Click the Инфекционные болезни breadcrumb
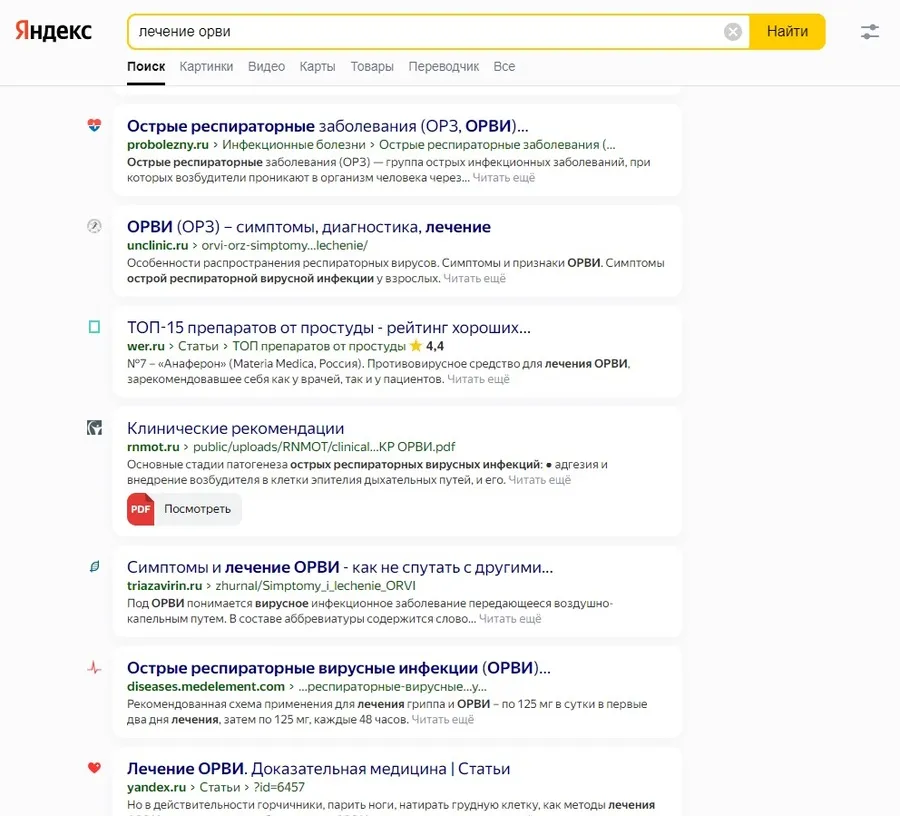Viewport: 900px width, 816px height. pyautogui.click(x=294, y=145)
